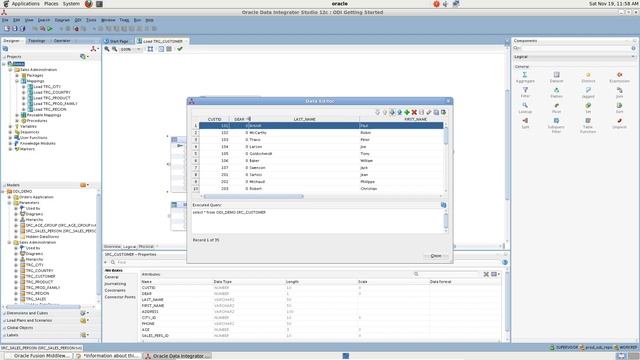Click the red X icon in Attributes toolbar

[486, 274]
